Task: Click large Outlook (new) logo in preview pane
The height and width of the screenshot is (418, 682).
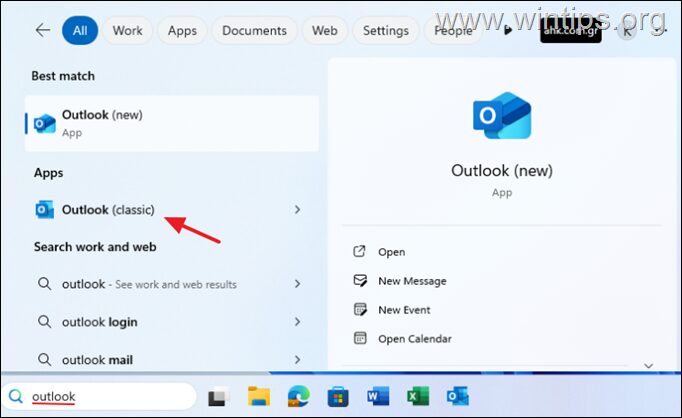Action: pyautogui.click(x=502, y=115)
